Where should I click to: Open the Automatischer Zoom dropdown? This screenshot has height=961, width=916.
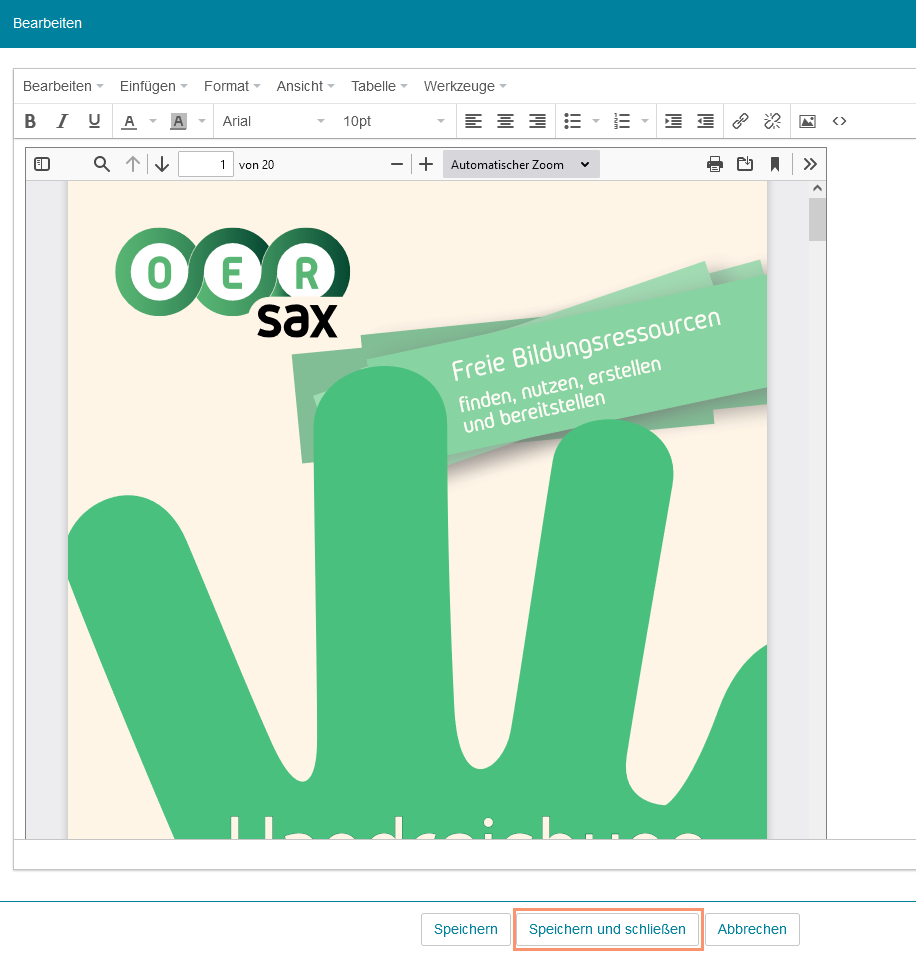pyautogui.click(x=520, y=163)
